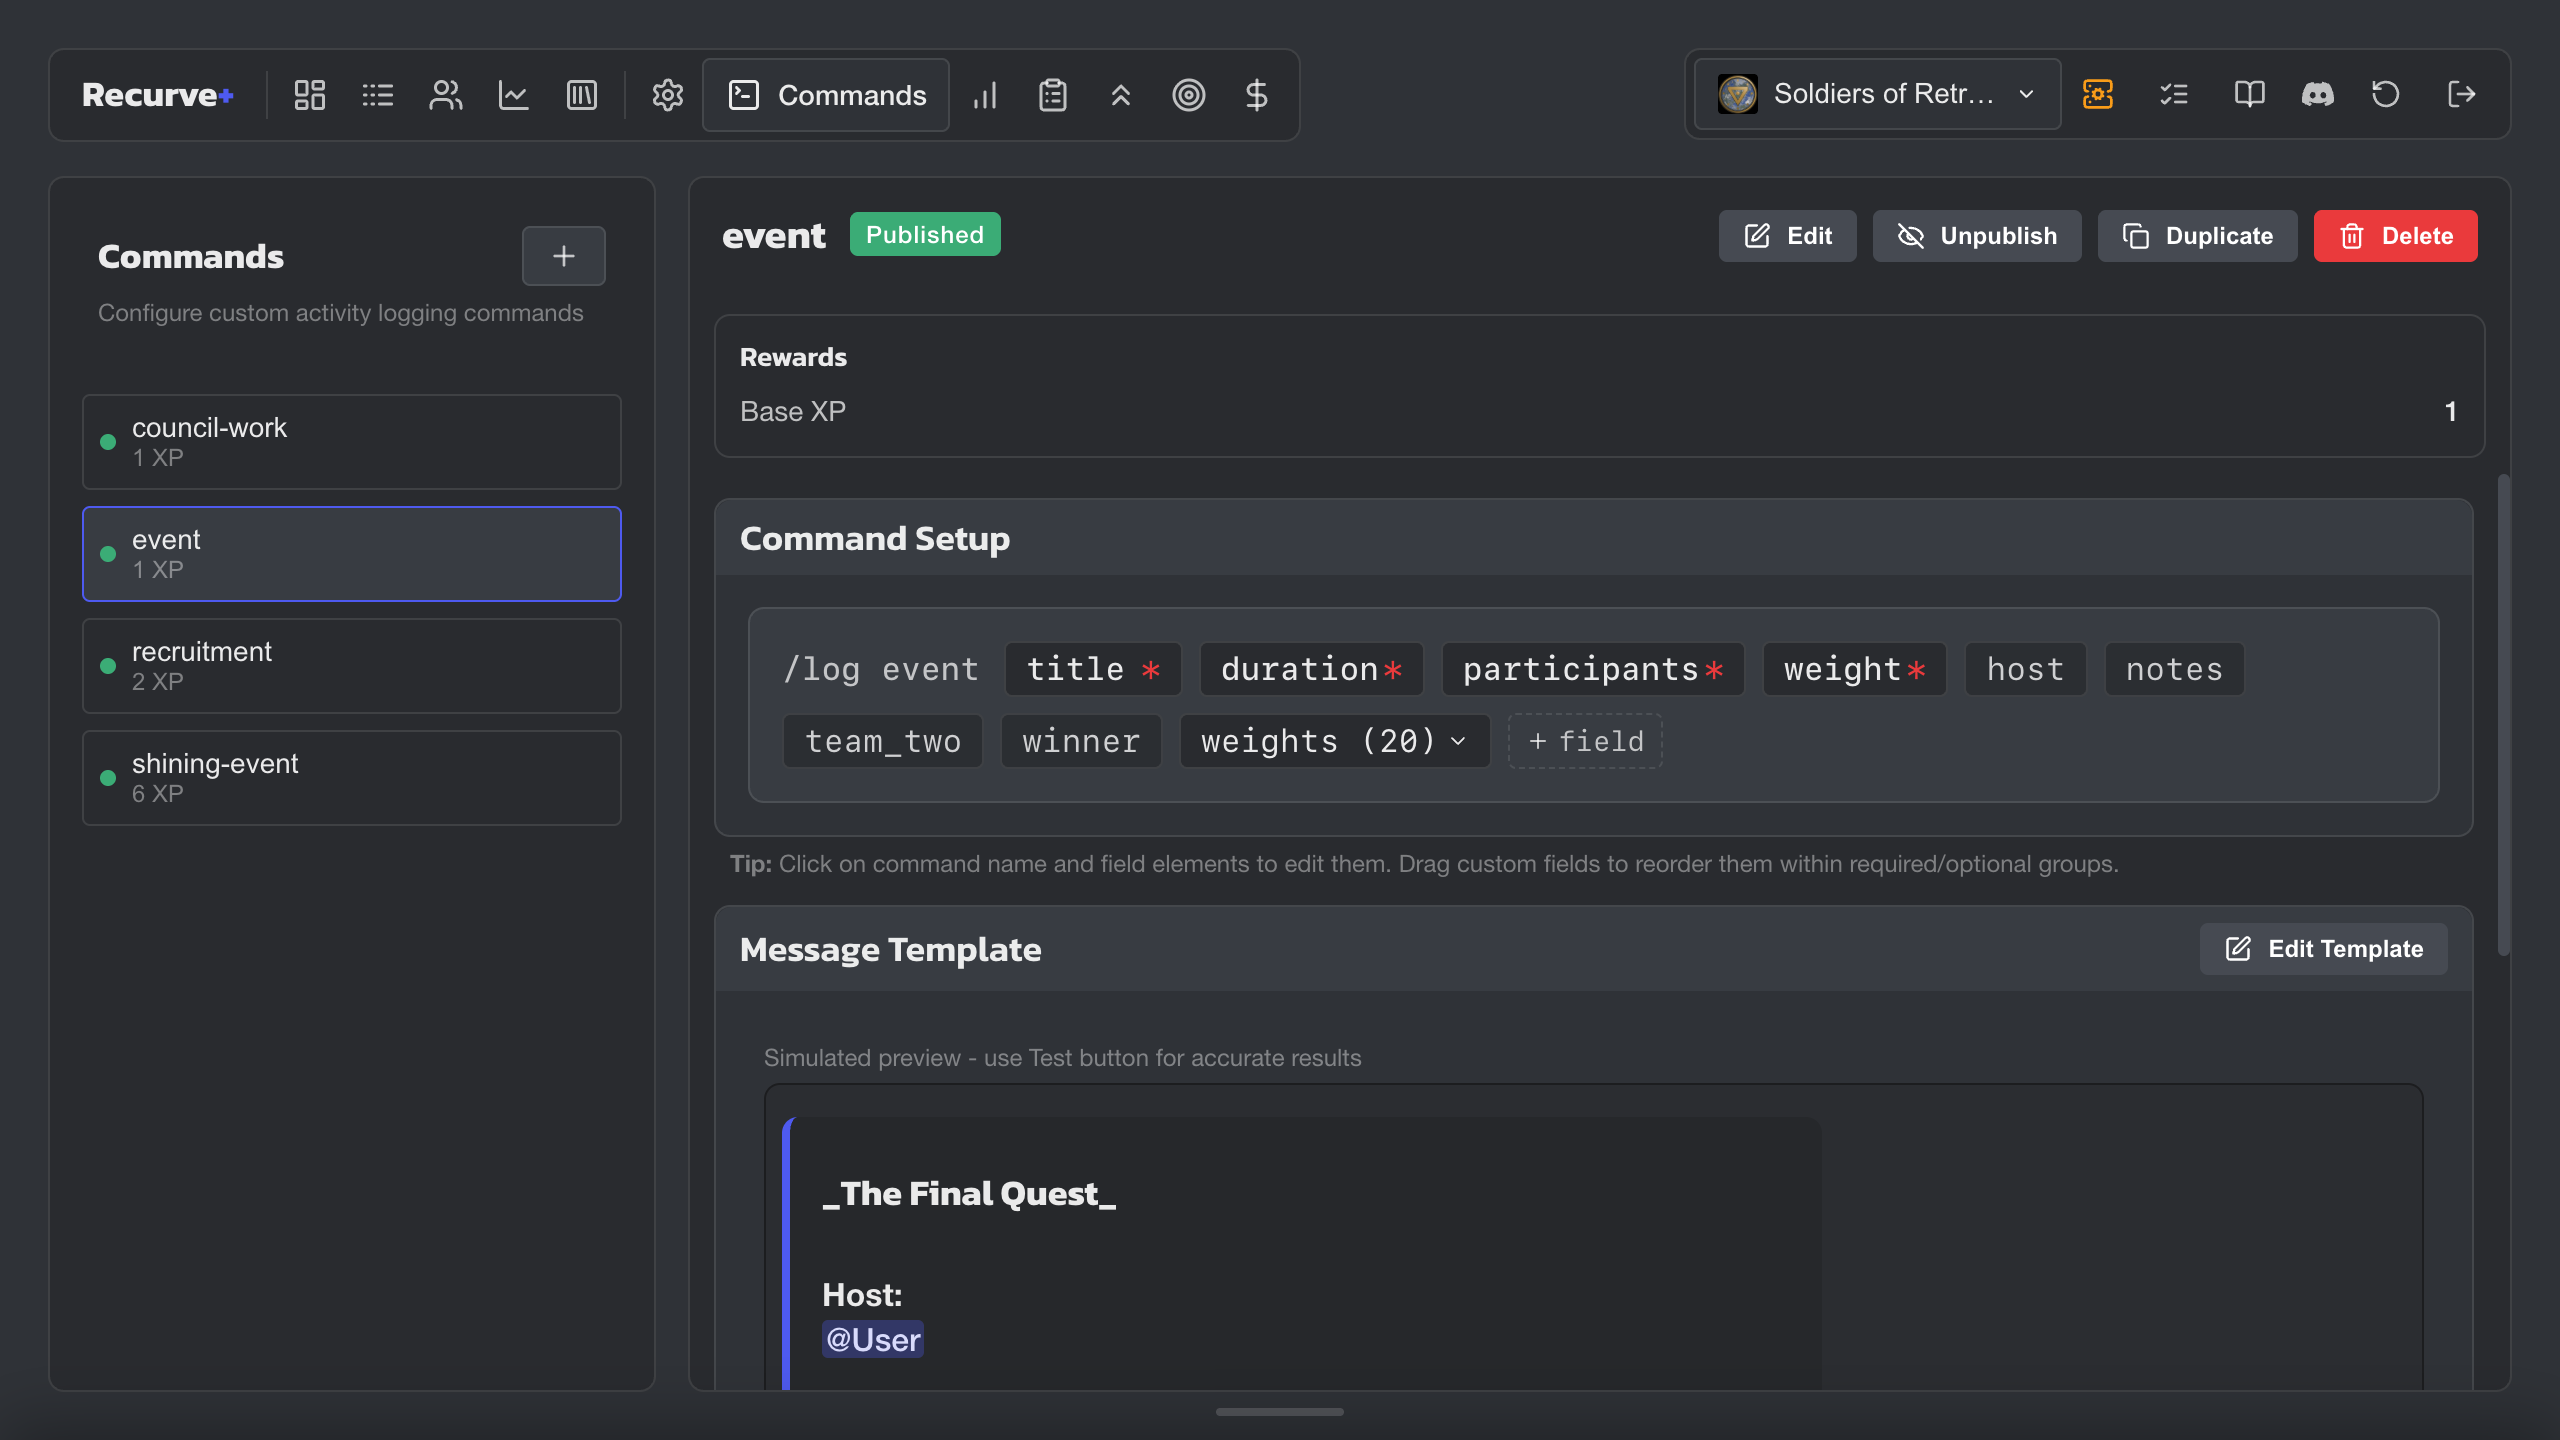Click the log out icon
Viewport: 2560px width, 1440px height.
[x=2461, y=94]
